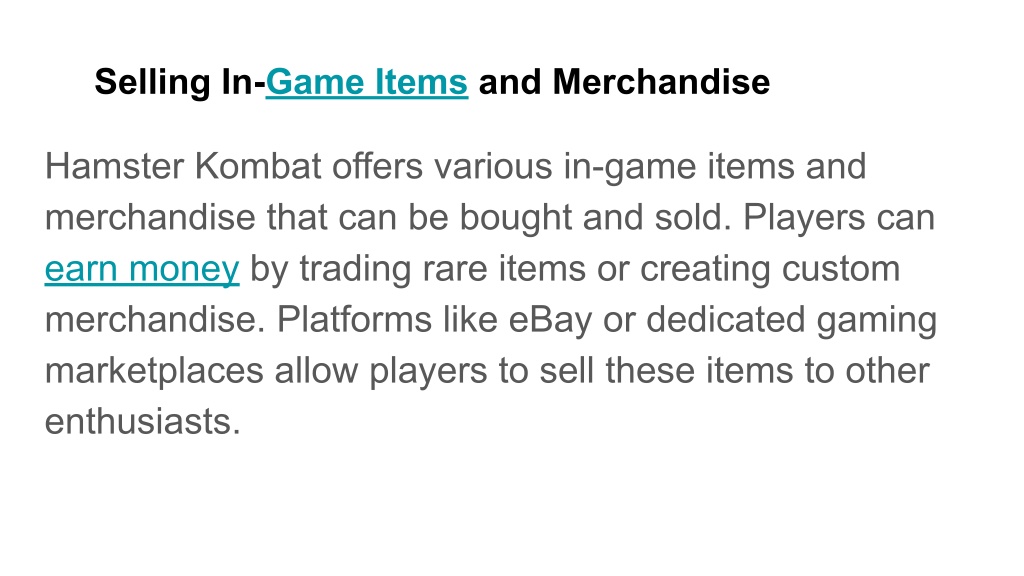Viewport: 1024px width, 576px height.
Task: Click the word Merchandise in the title
Action: [661, 82]
